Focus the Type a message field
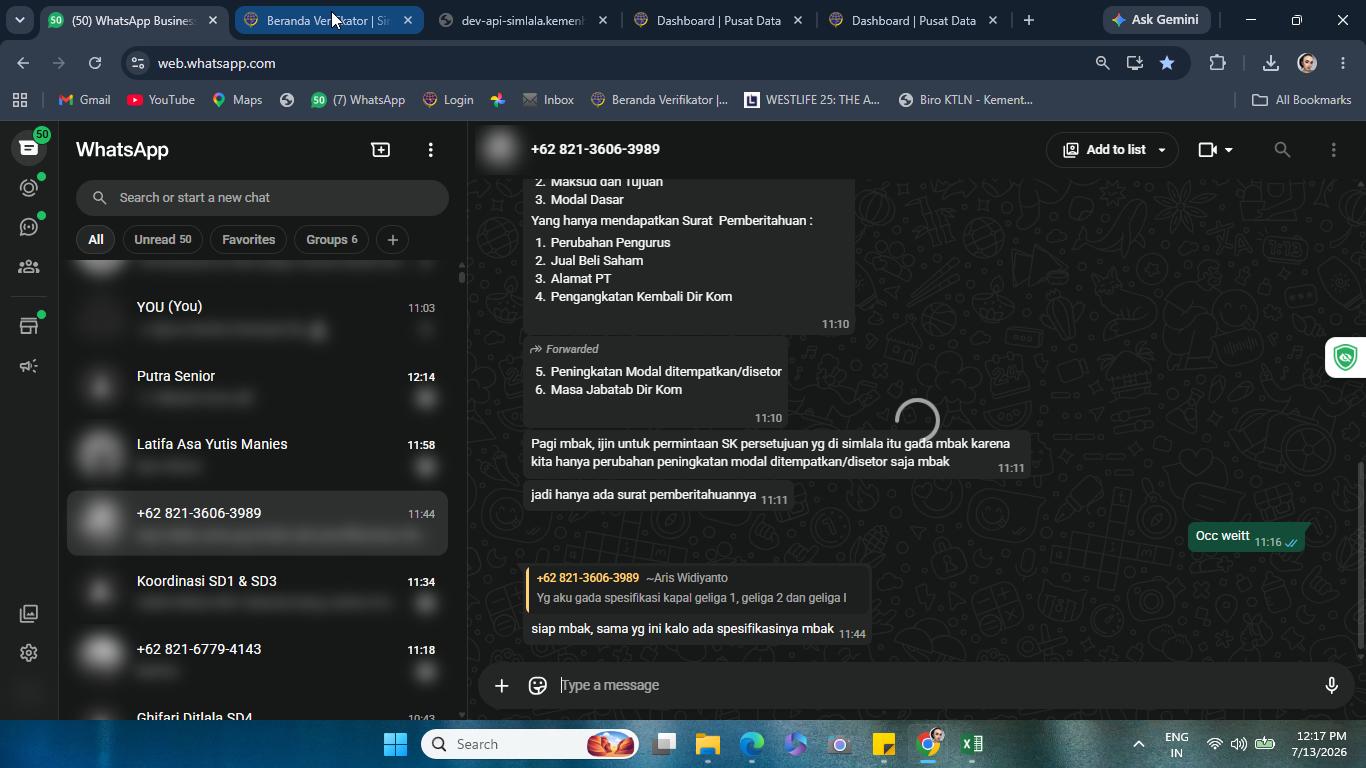 click(x=930, y=685)
